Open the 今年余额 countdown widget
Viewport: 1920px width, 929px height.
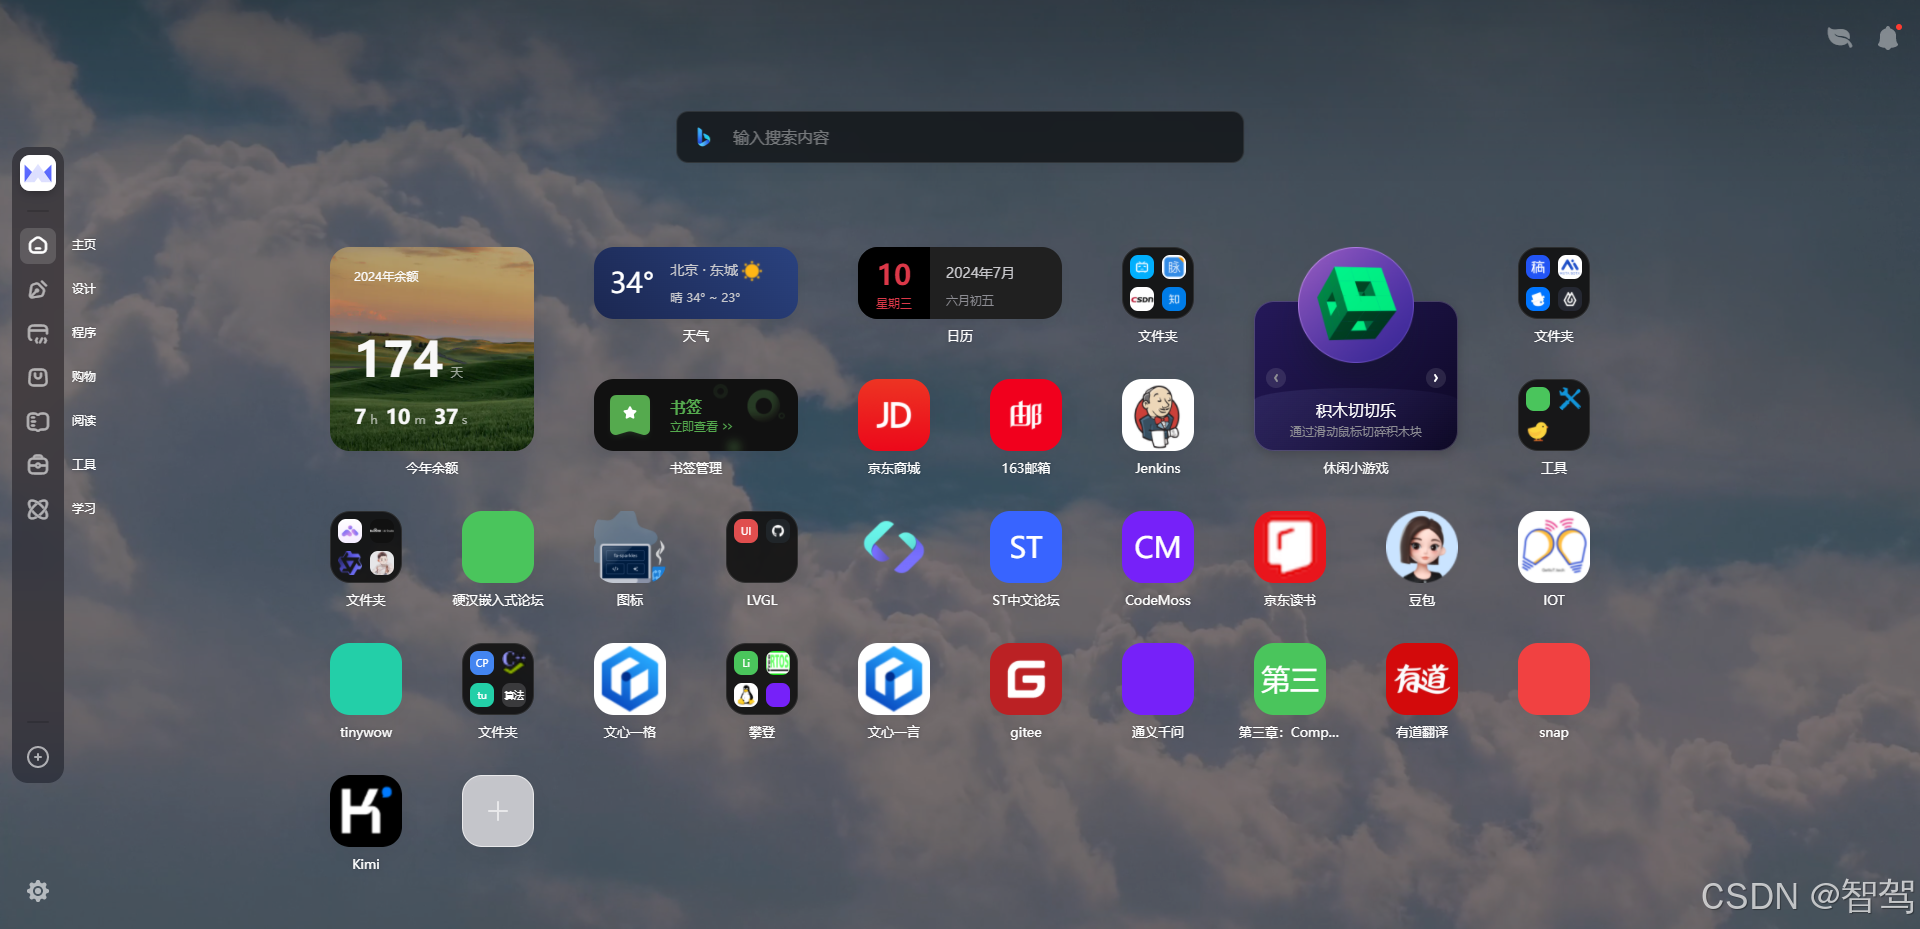click(432, 349)
